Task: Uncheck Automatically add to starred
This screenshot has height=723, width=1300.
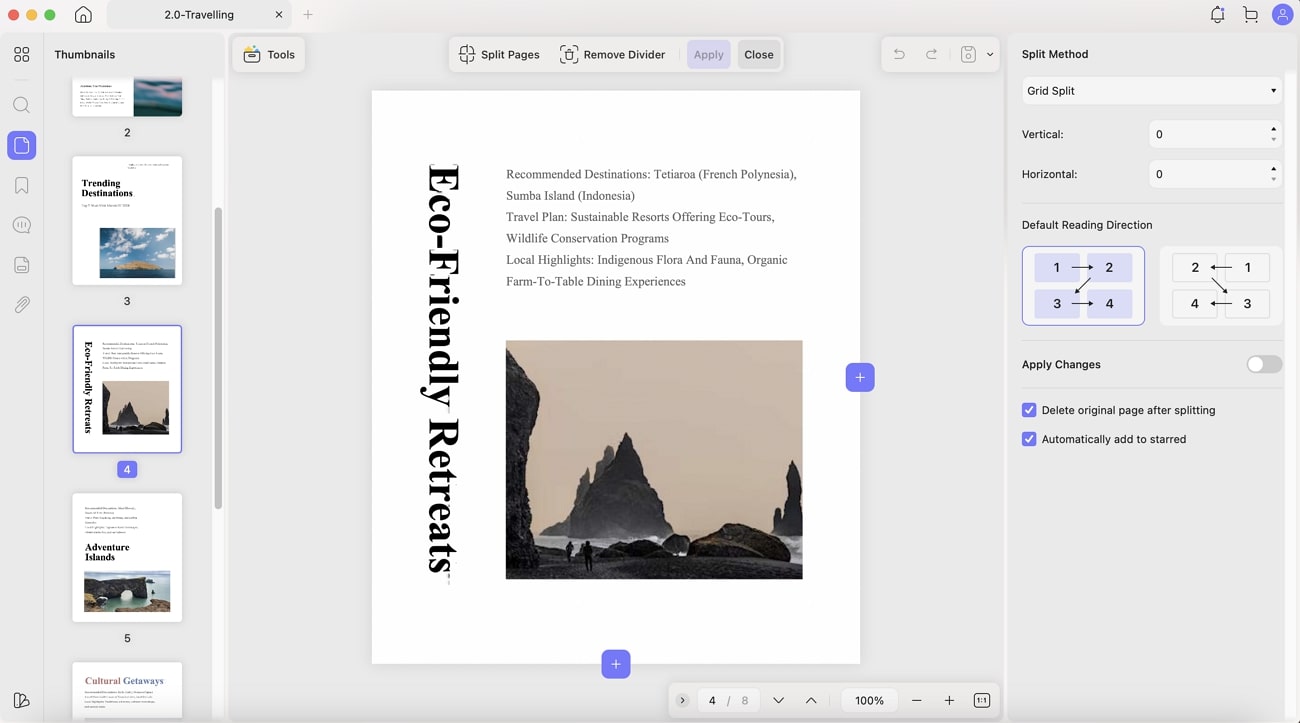Action: [1029, 439]
